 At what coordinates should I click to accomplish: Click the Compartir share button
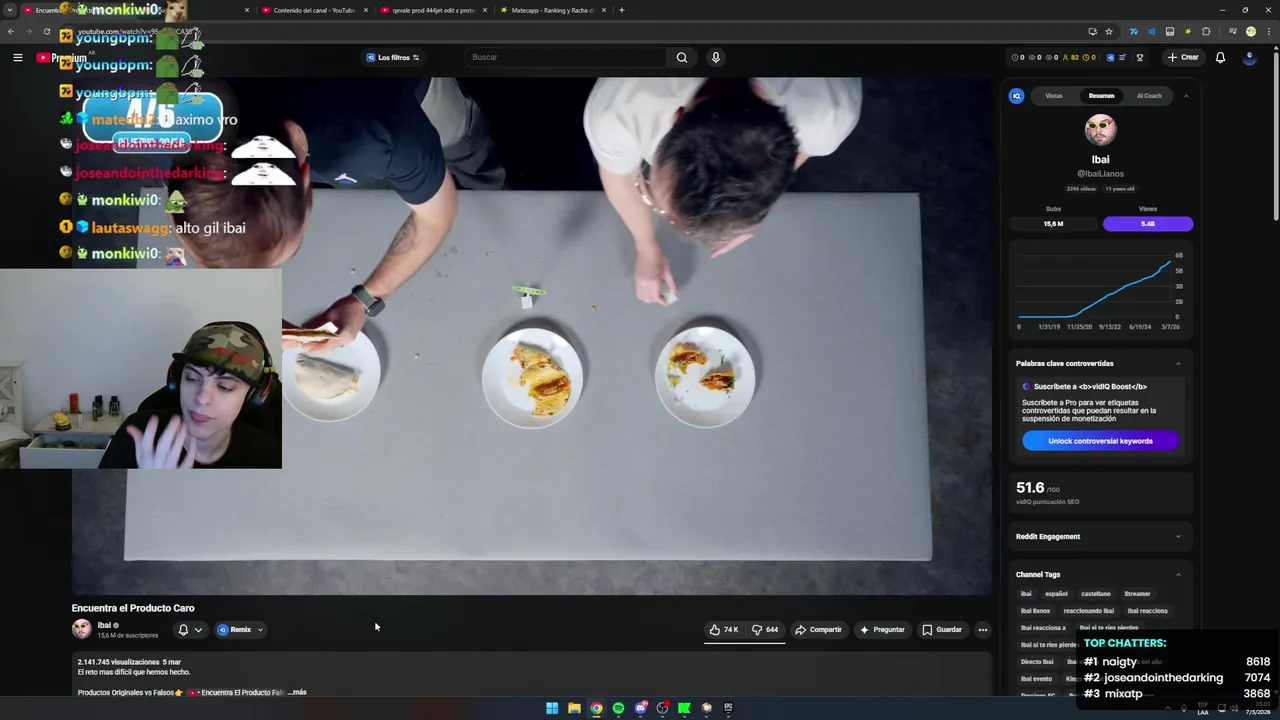pyautogui.click(x=818, y=630)
